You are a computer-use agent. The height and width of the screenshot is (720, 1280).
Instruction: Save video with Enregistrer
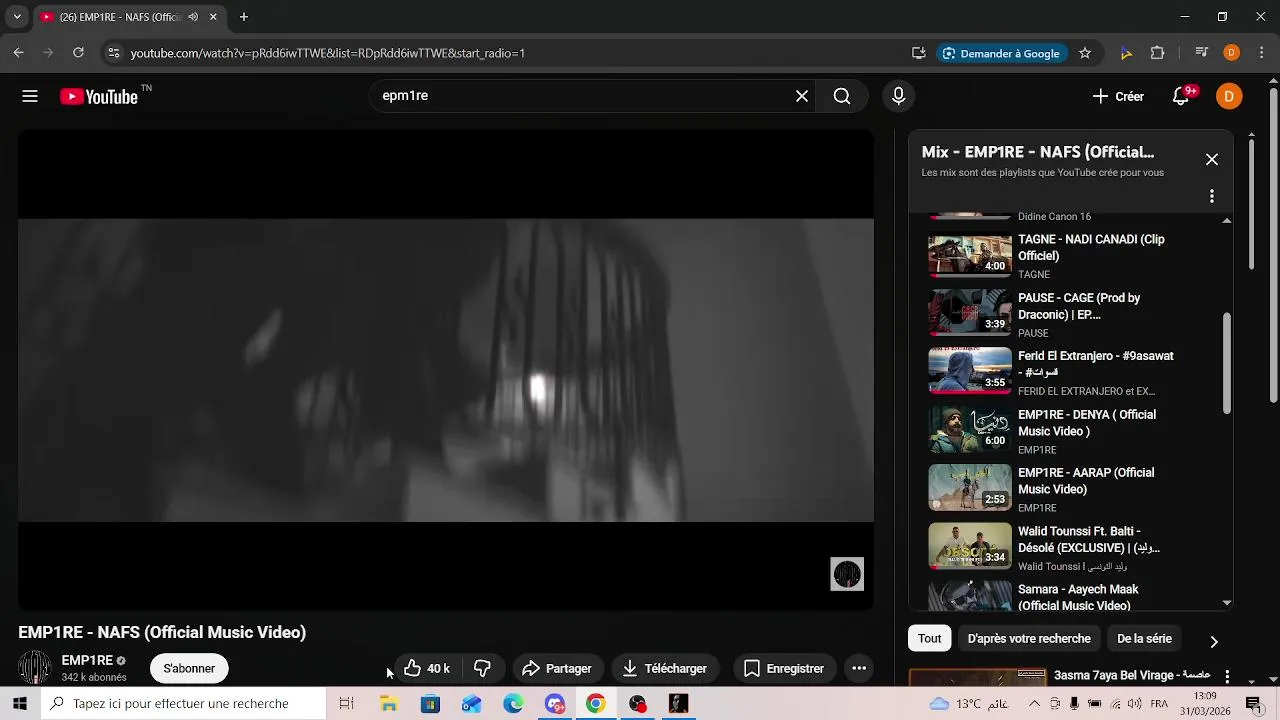[x=785, y=668]
